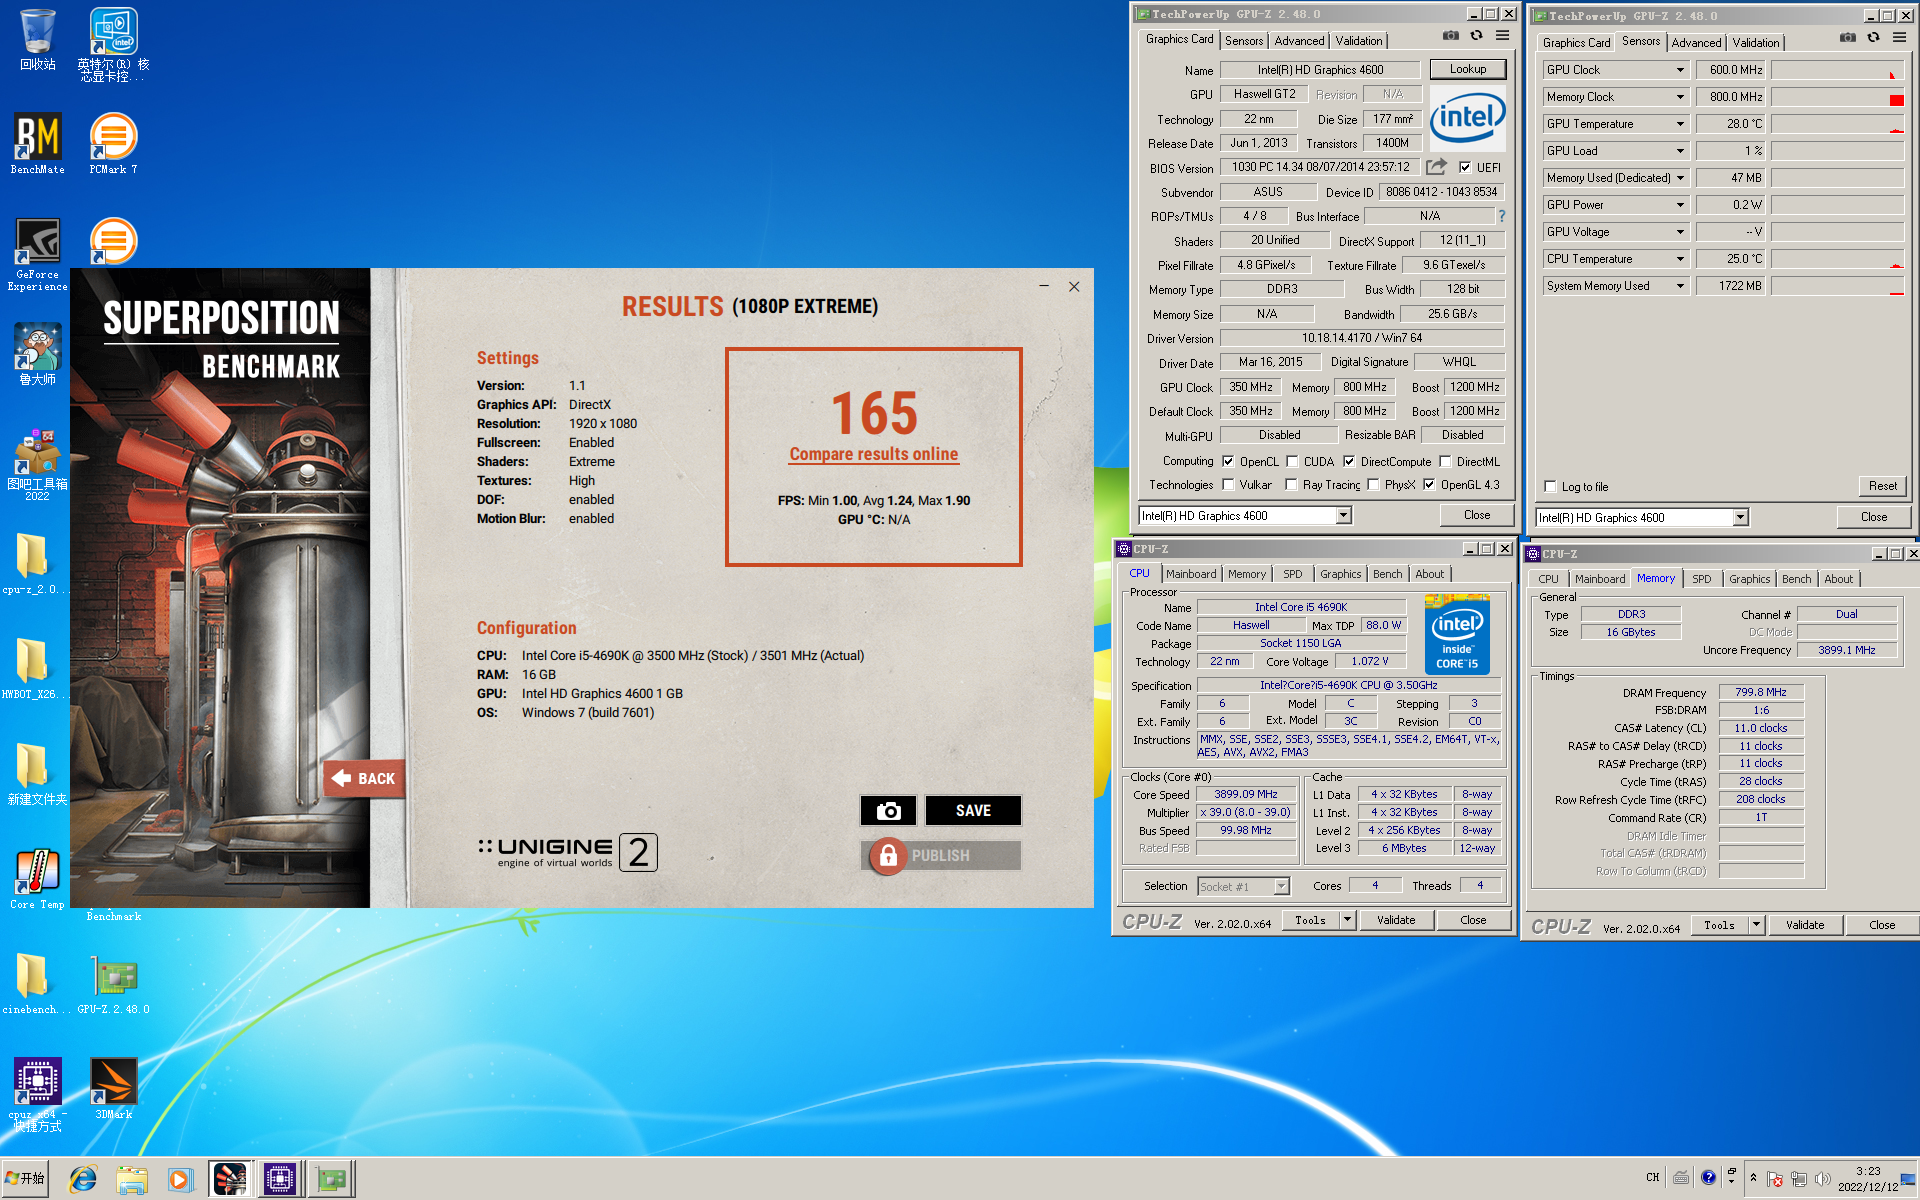Expand the System Memory Used sensor dropdown
This screenshot has width=1920, height=1200.
[1680, 286]
